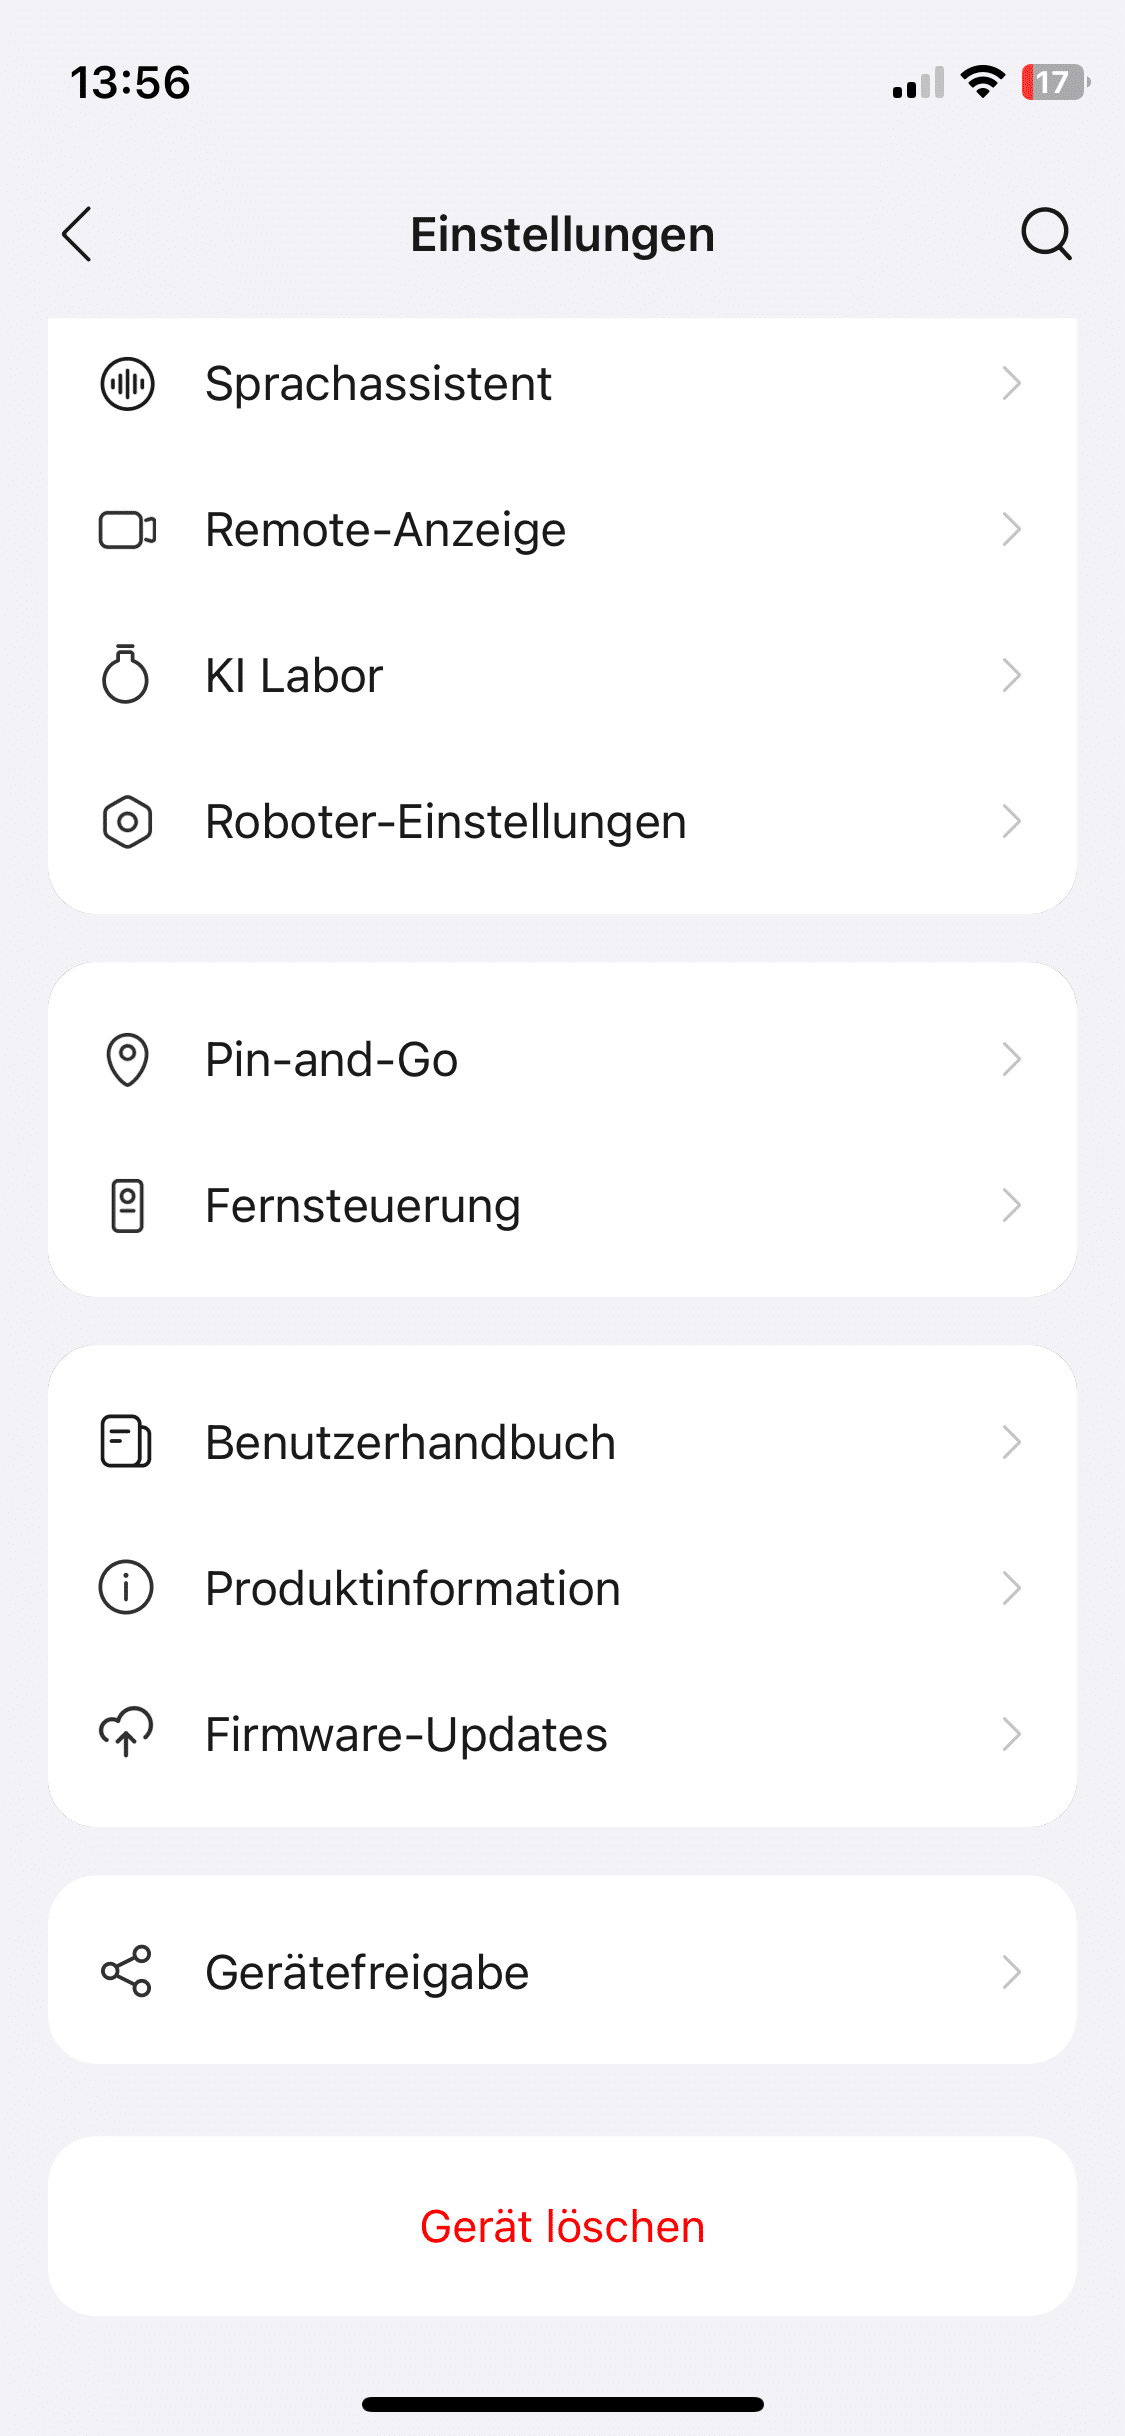Tap the Roboter-Einstellungen hexagon icon
1125x2436 pixels.
click(x=127, y=822)
